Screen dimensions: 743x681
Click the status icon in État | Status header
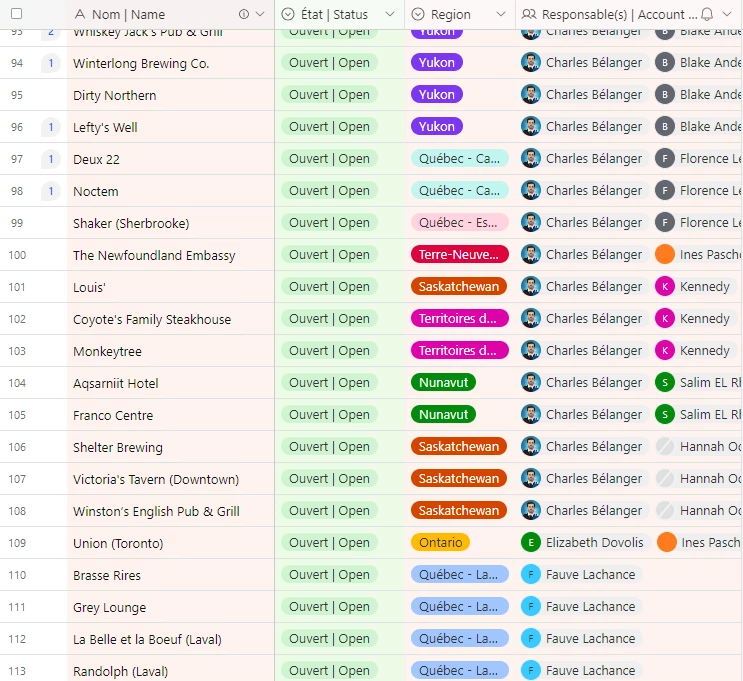coord(288,14)
